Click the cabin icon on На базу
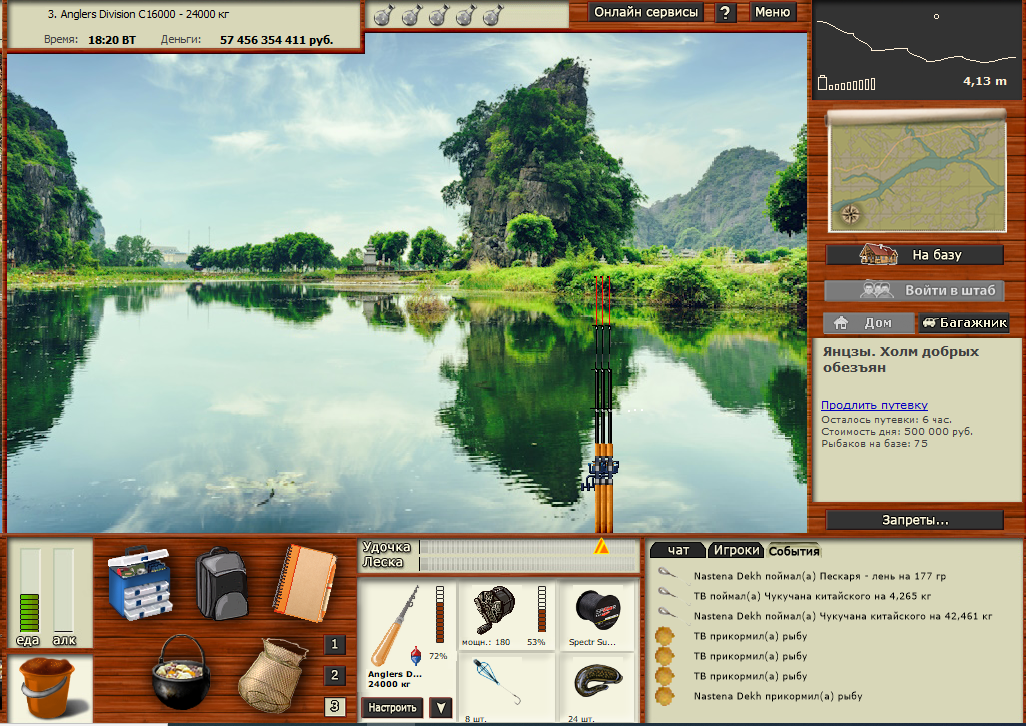Viewport: 1026px width, 726px height. 878,254
